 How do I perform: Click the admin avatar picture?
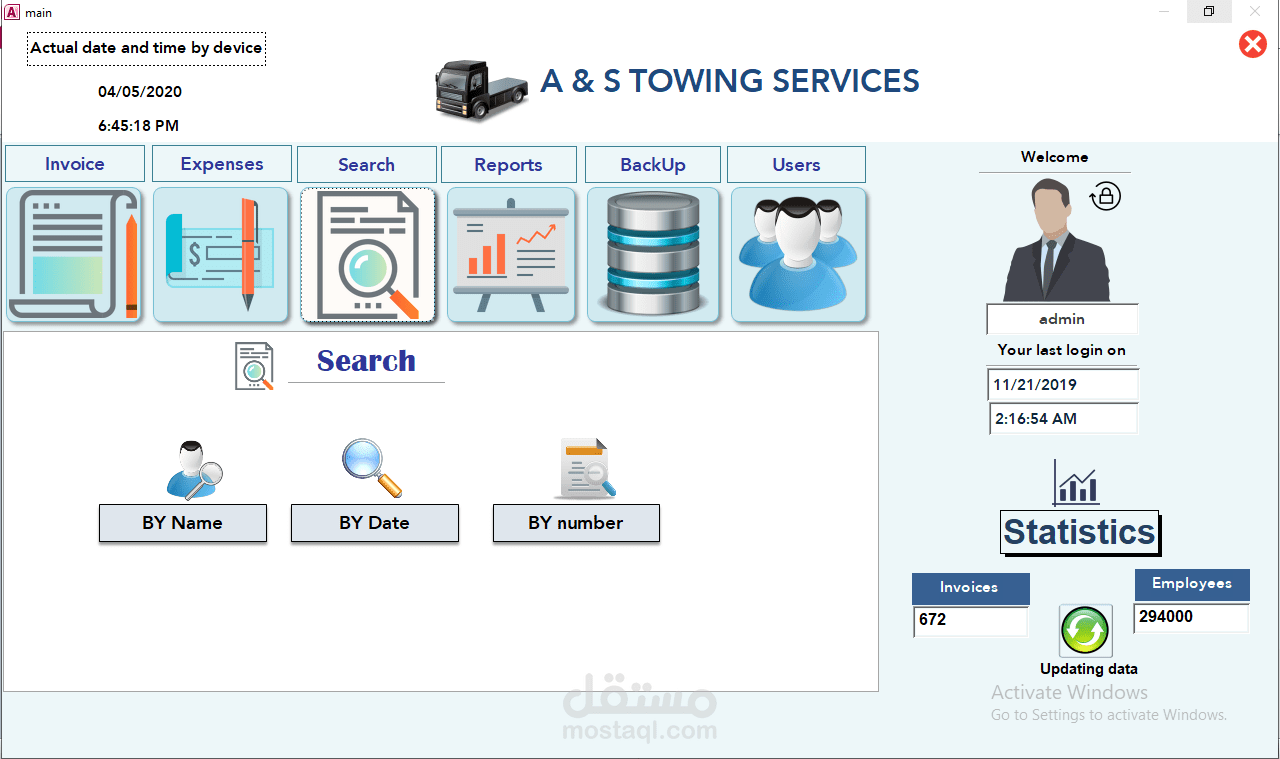point(1057,240)
